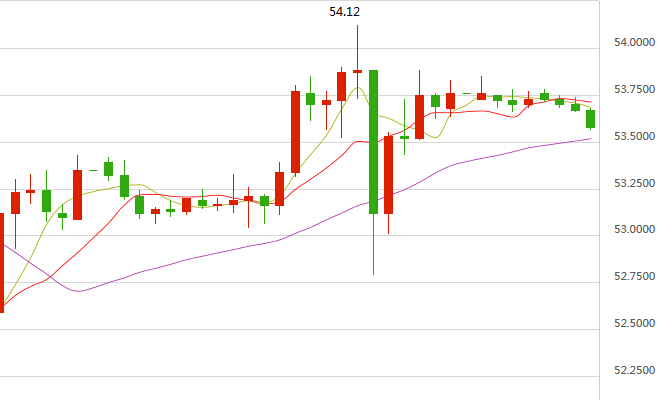670x400 pixels.
Task: Click the lowest dip of the purple average line
Action: click(x=78, y=291)
